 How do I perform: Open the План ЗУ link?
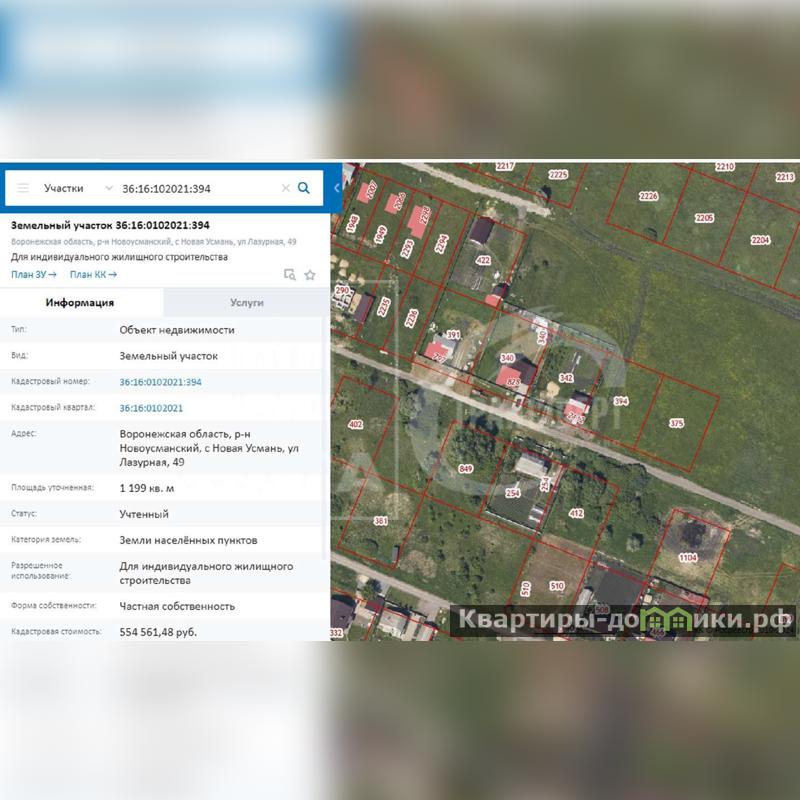pyautogui.click(x=33, y=274)
